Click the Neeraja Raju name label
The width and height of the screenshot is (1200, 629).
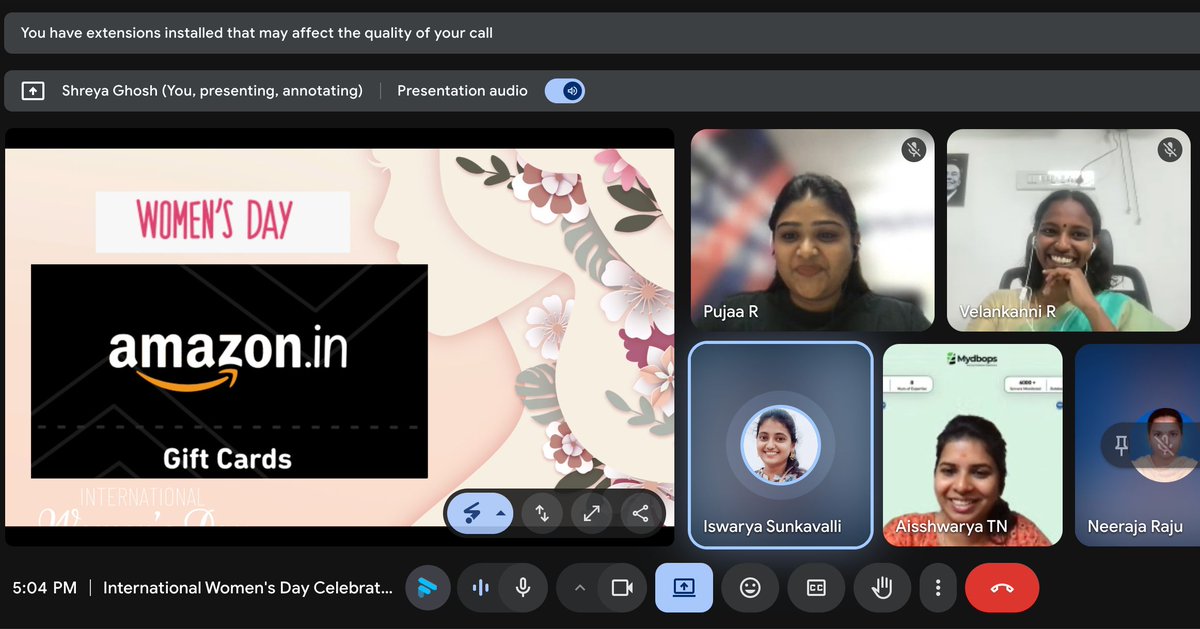(1136, 526)
